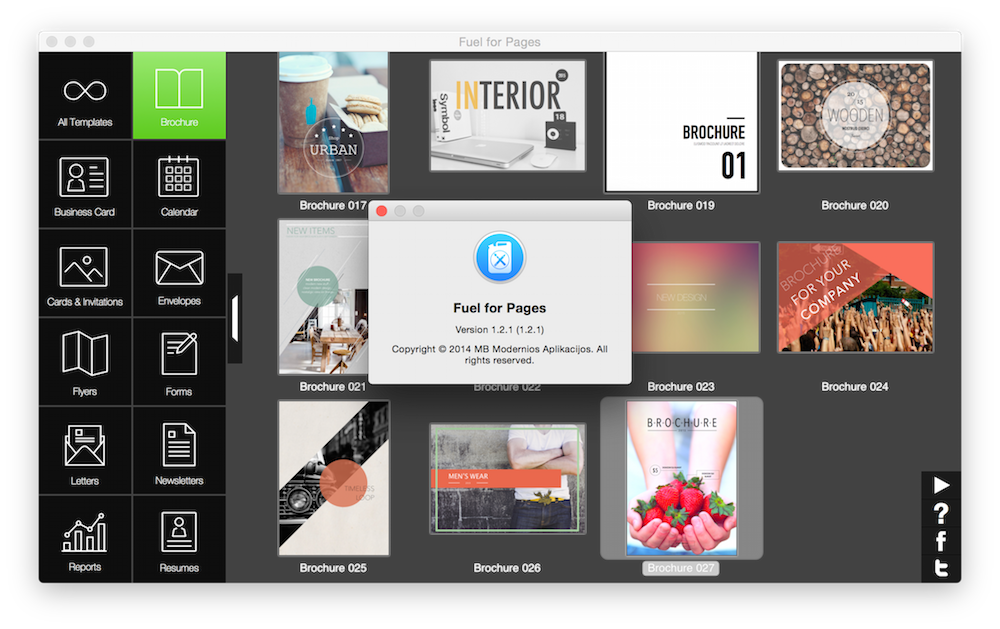Image resolution: width=1000 pixels, height=629 pixels.
Task: Click the Brochure 026 label
Action: pos(507,568)
